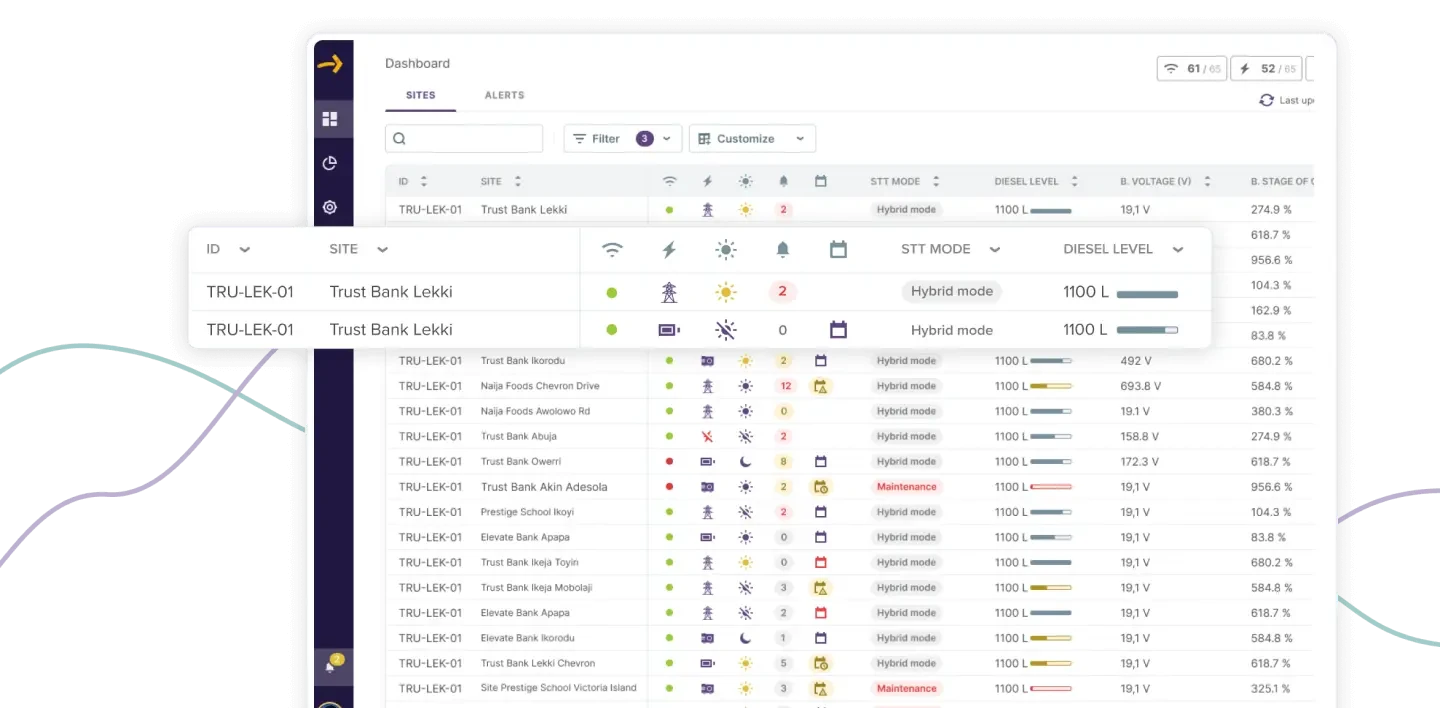Click the search input field
This screenshot has height=708, width=1440.
pyautogui.click(x=465, y=139)
